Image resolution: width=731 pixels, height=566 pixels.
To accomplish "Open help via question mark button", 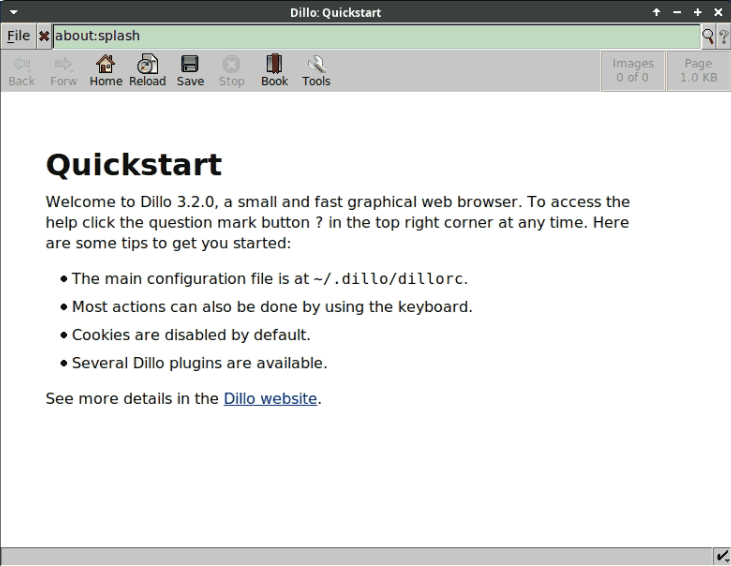I will [723, 36].
